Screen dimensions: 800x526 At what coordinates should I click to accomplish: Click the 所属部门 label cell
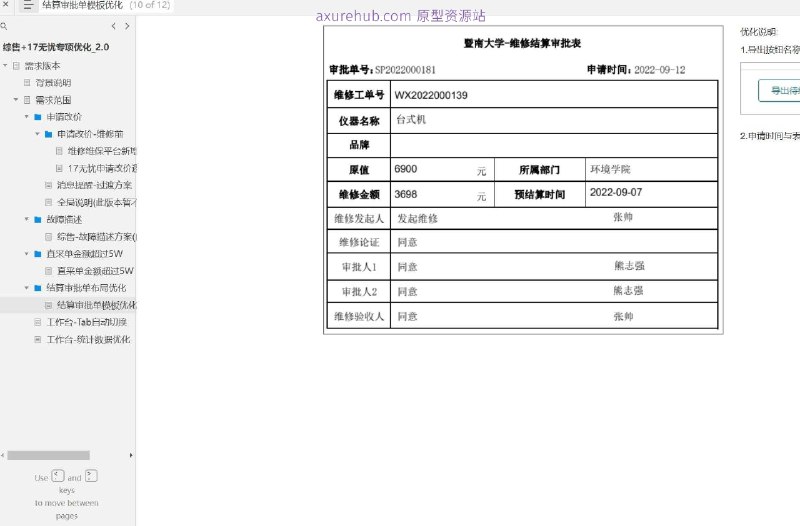tap(539, 170)
